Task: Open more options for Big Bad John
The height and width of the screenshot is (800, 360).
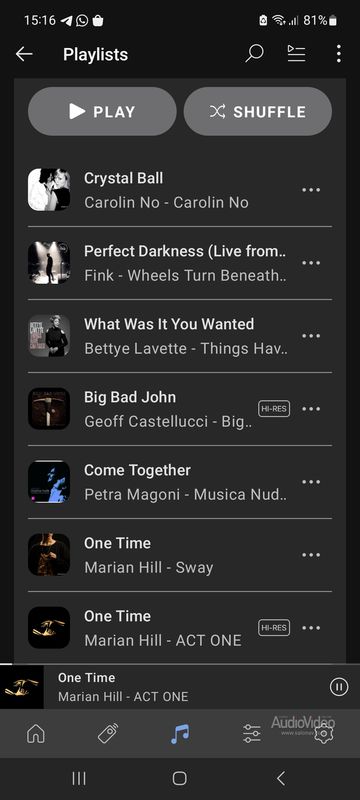Action: click(311, 409)
